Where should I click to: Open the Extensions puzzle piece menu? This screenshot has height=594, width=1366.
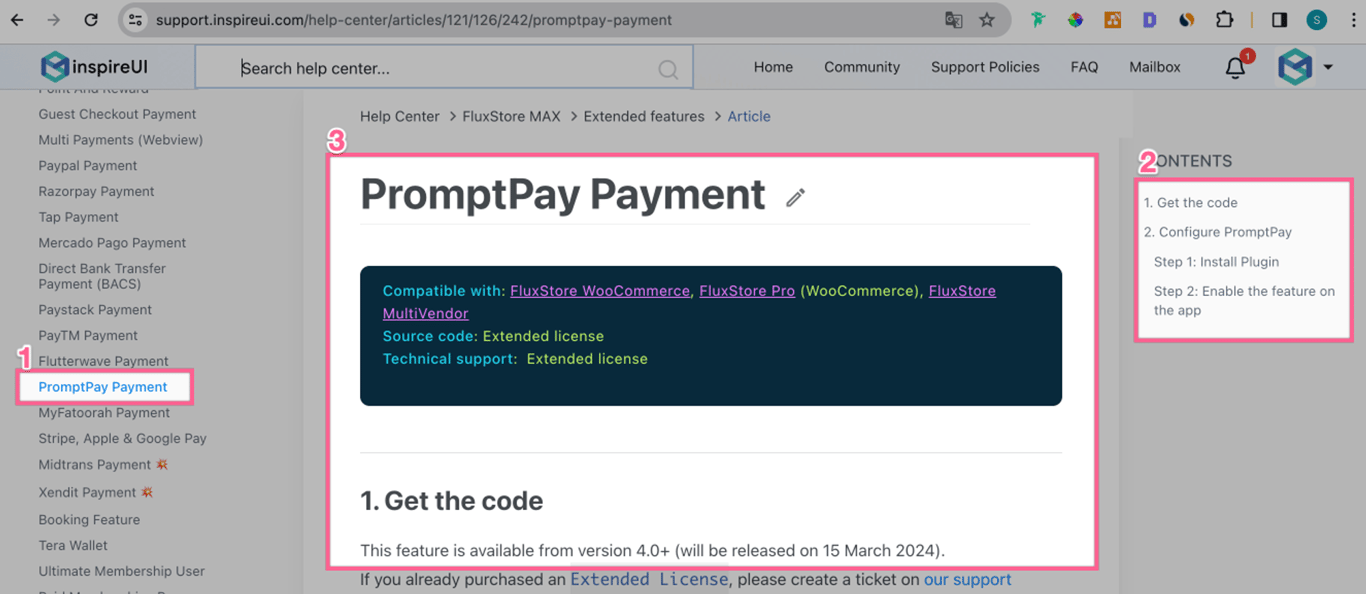(1224, 20)
